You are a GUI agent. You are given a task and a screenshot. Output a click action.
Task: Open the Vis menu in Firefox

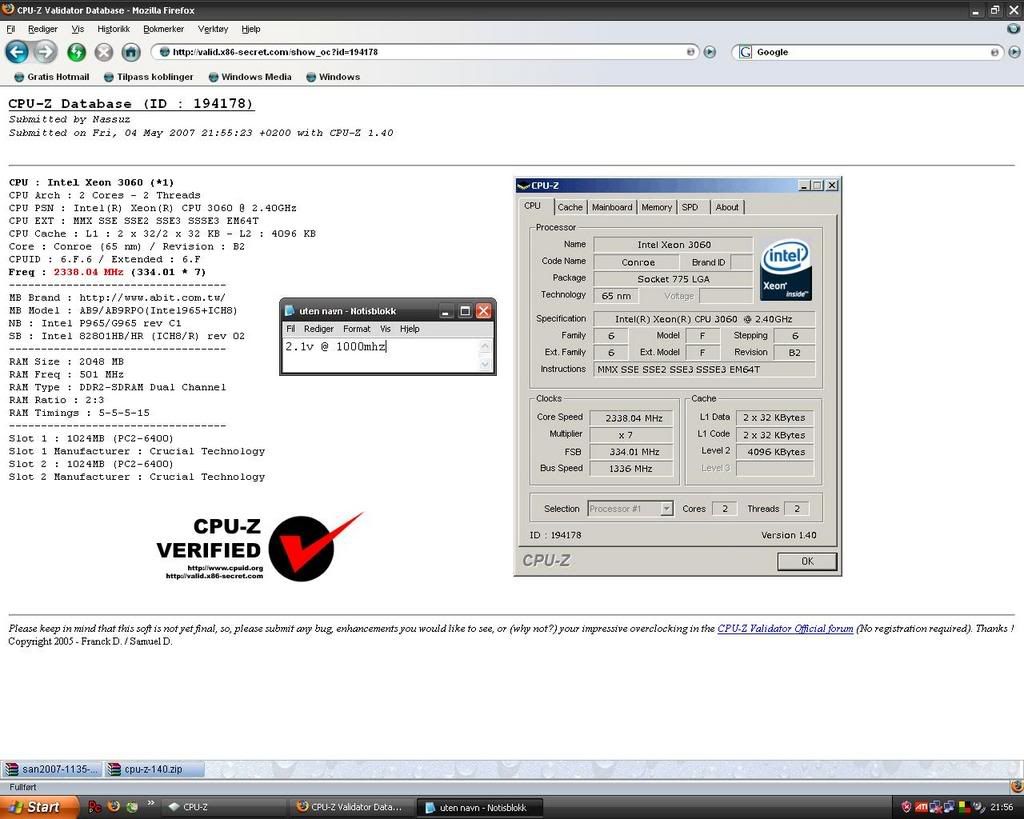coord(78,29)
